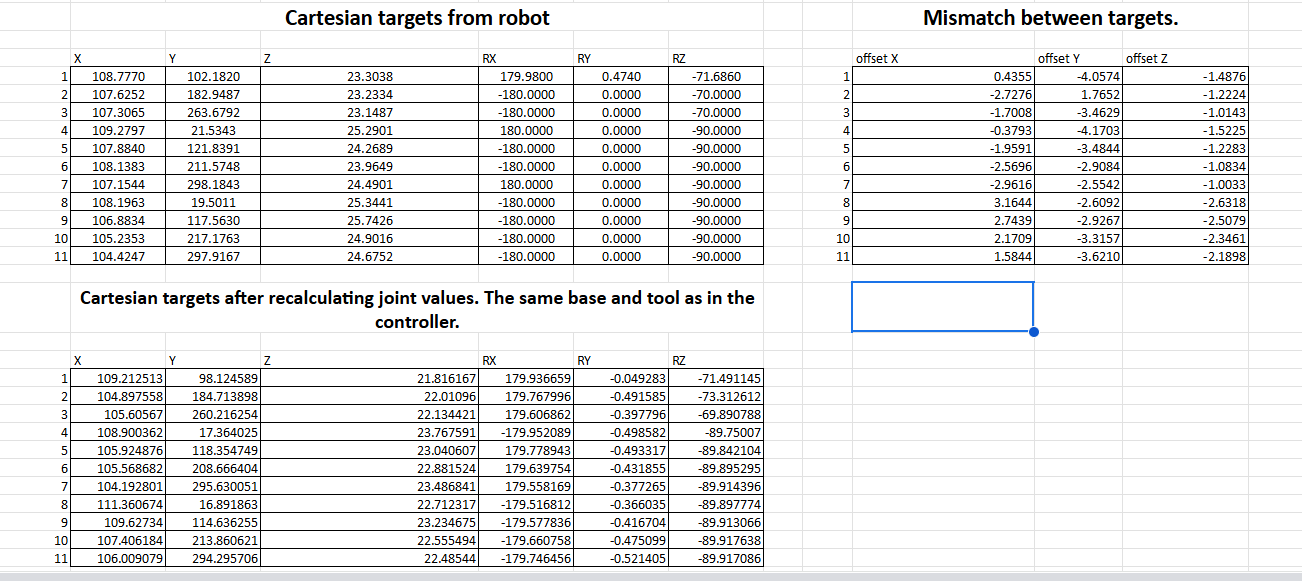
Task: Select the cell containing 108.7770
Action: click(x=118, y=76)
